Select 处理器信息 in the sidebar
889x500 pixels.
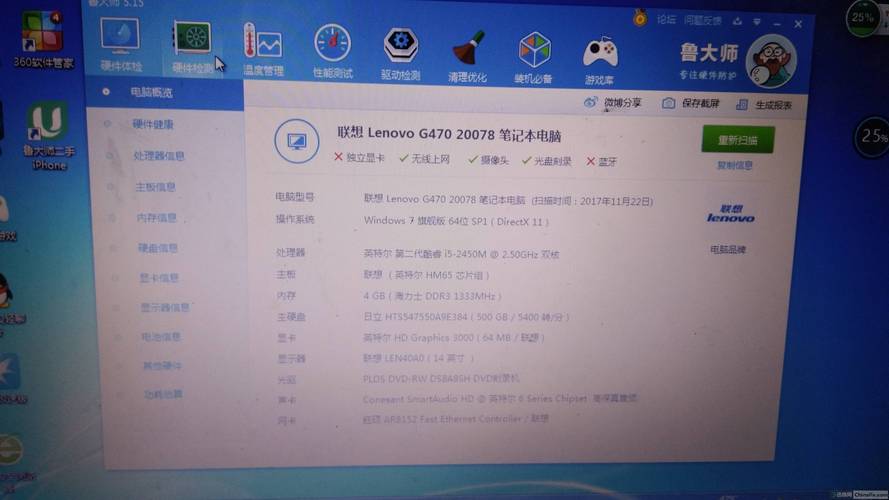(x=159, y=155)
